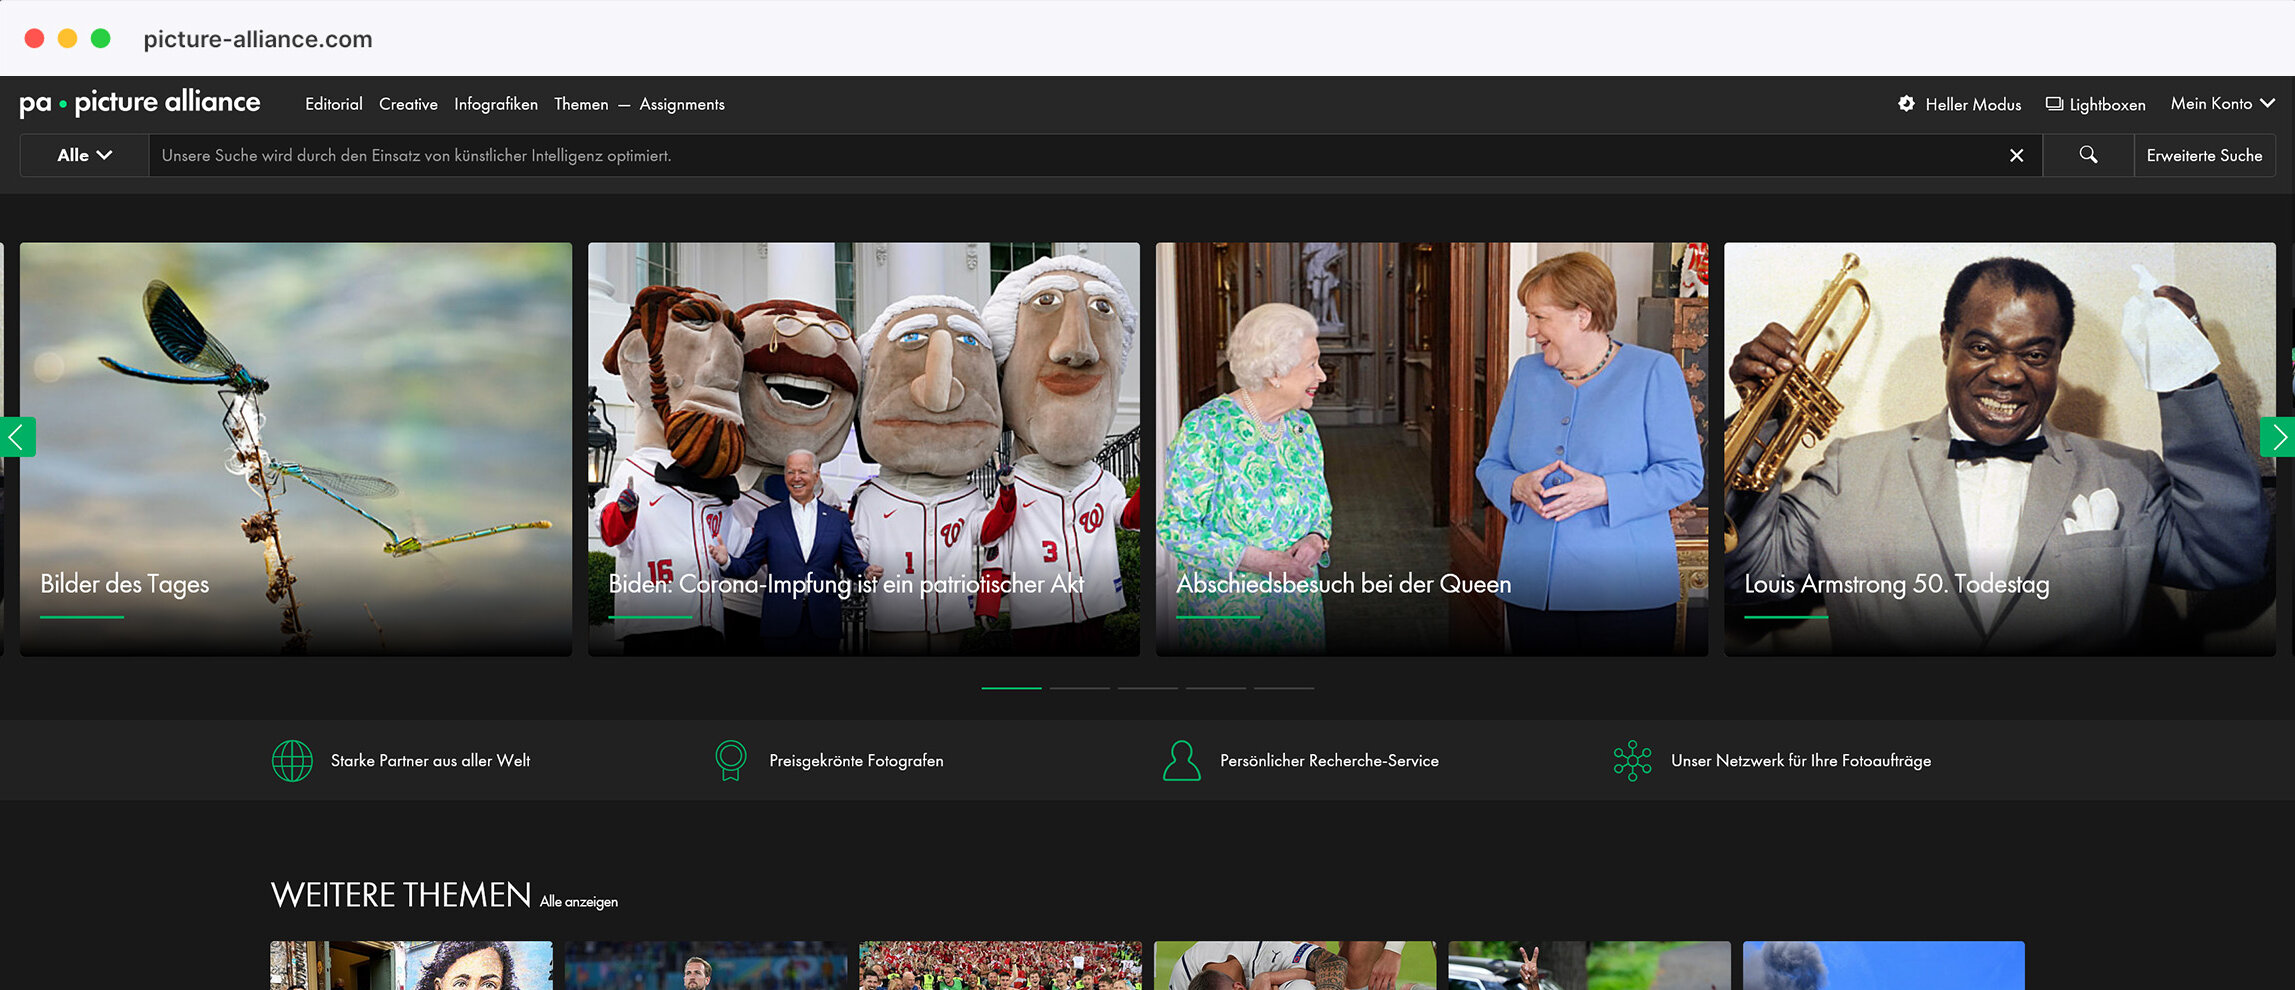
Task: Click the person silhouette icon
Action: point(1181,761)
